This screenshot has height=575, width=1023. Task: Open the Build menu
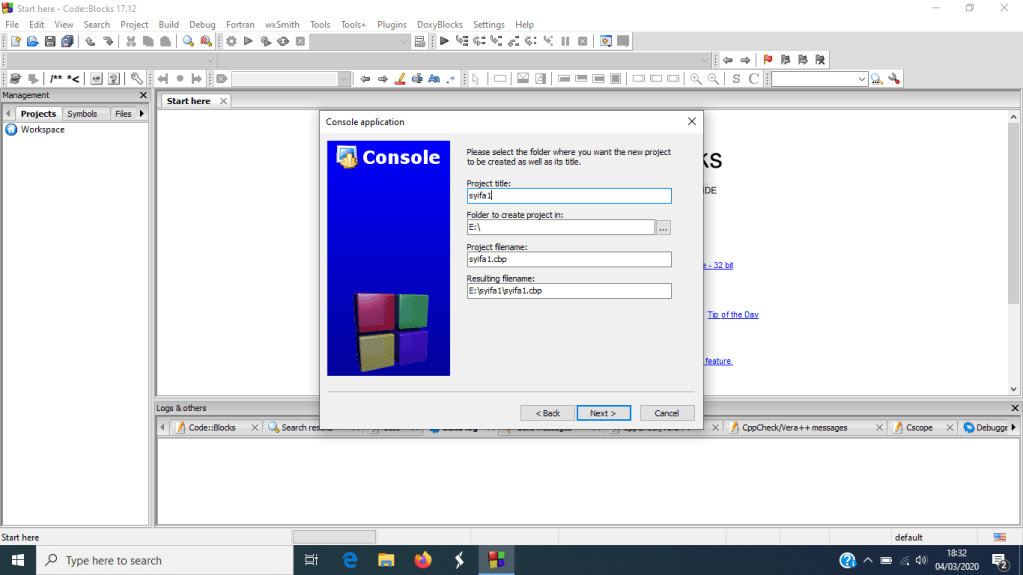tap(169, 24)
